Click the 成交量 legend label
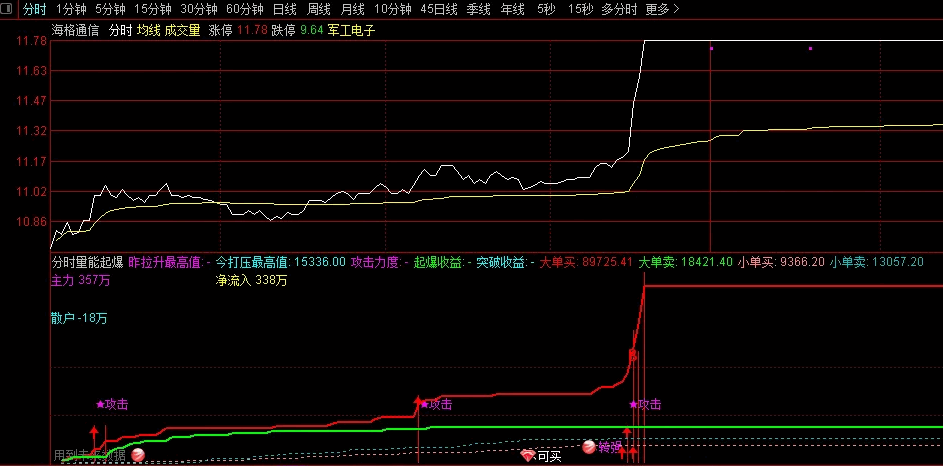Image resolution: width=943 pixels, height=466 pixels. (182, 31)
